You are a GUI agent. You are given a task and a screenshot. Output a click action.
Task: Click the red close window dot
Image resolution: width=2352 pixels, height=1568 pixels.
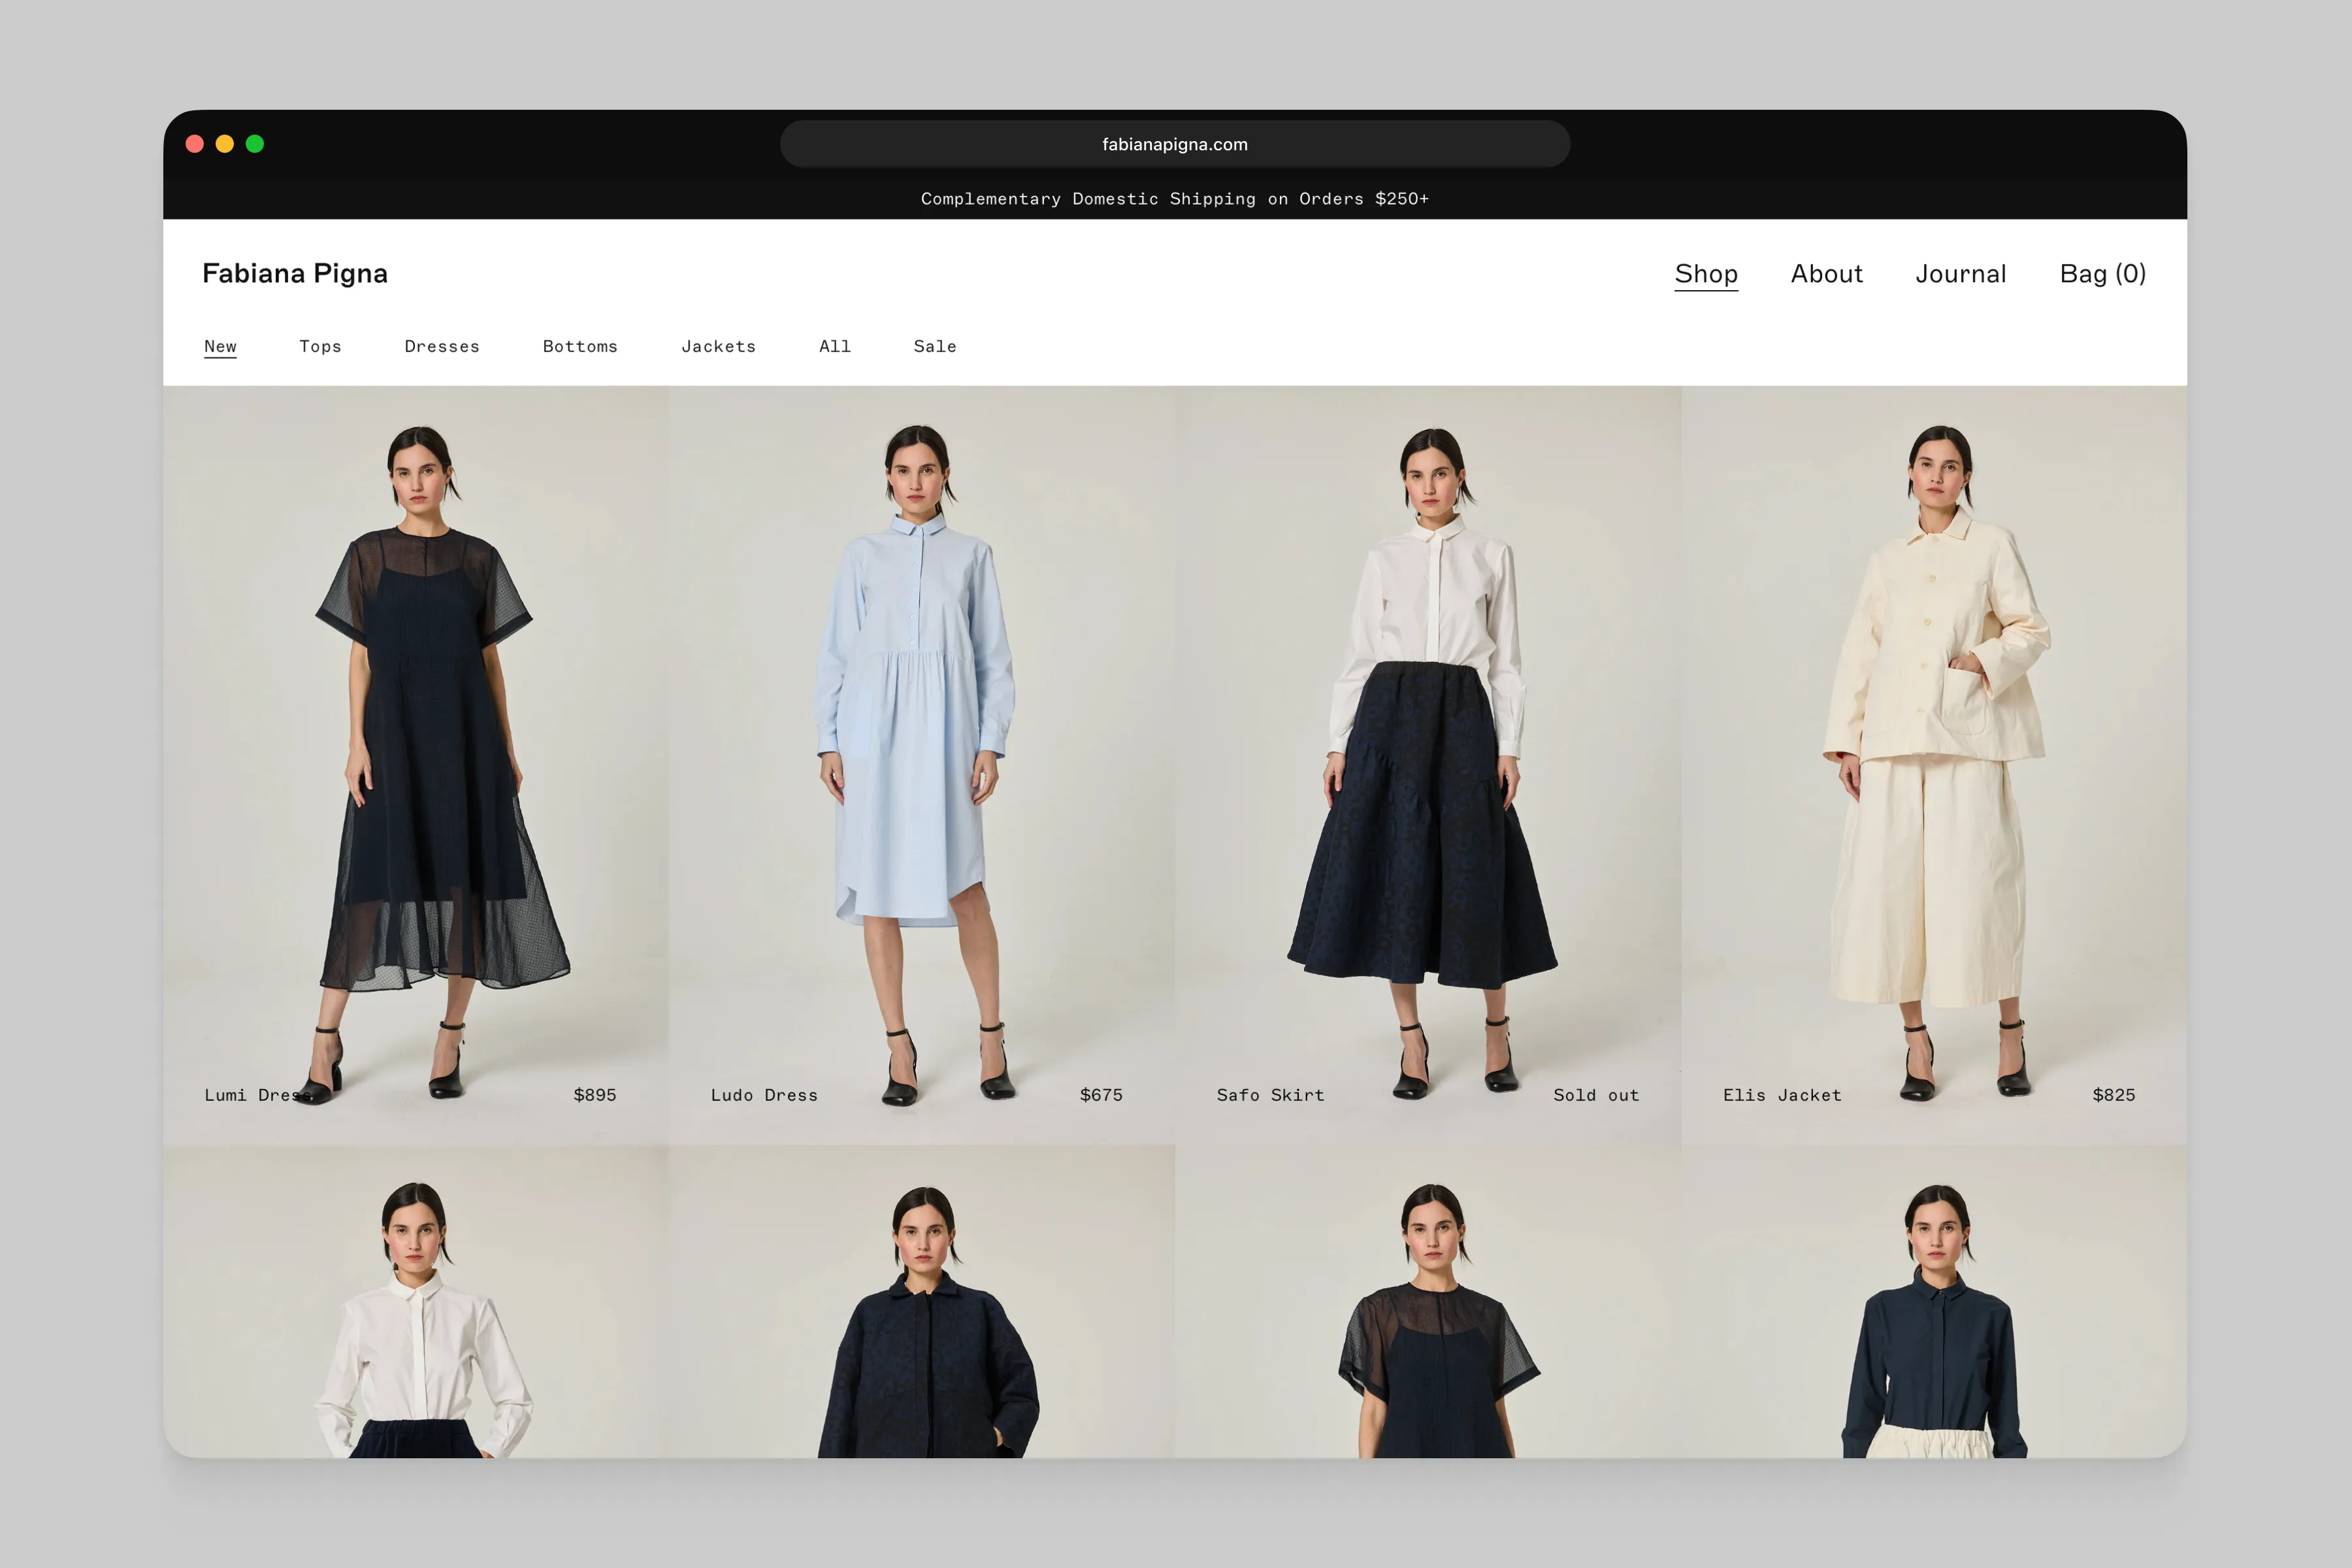195,144
